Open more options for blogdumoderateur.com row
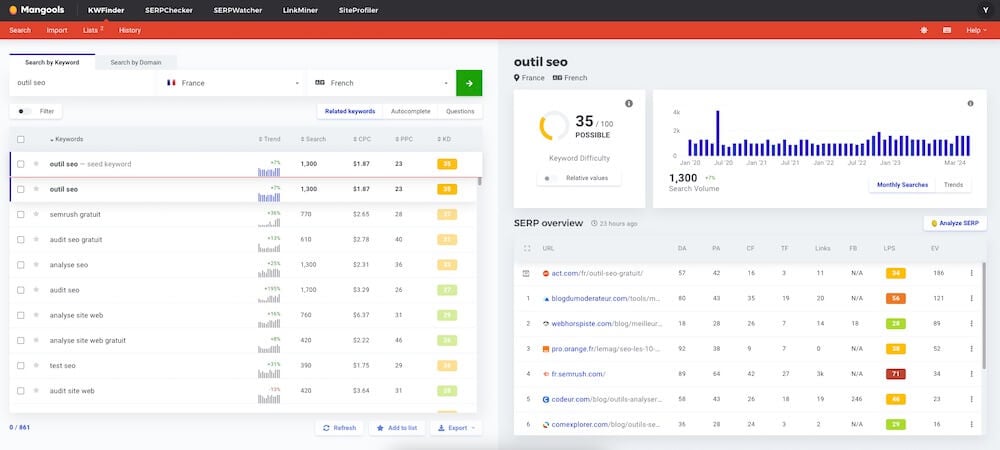Viewport: 1000px width, 450px height. 972,298
